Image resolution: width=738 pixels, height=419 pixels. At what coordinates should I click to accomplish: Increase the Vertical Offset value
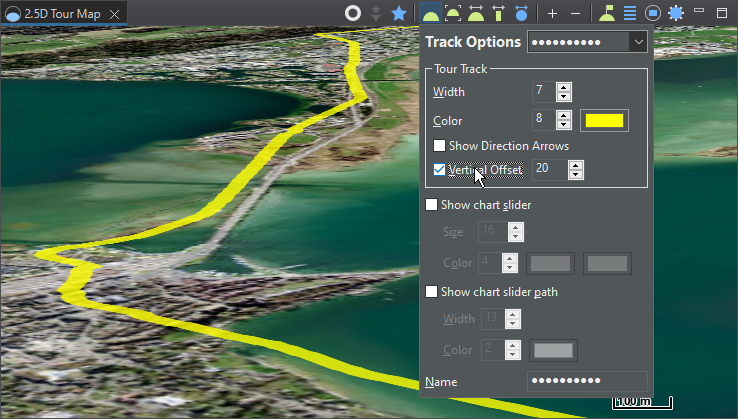(576, 165)
